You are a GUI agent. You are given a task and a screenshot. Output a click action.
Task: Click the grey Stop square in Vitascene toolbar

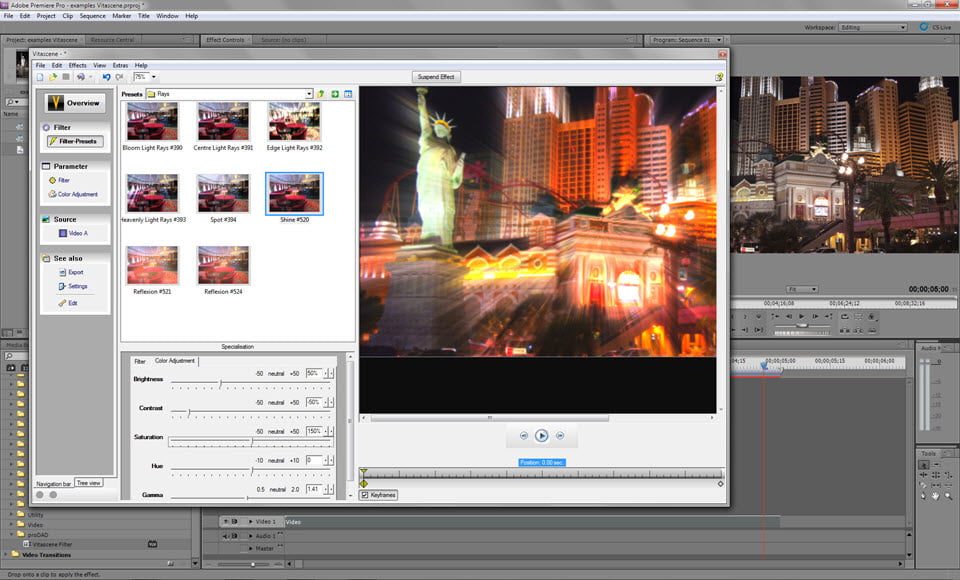coord(66,77)
